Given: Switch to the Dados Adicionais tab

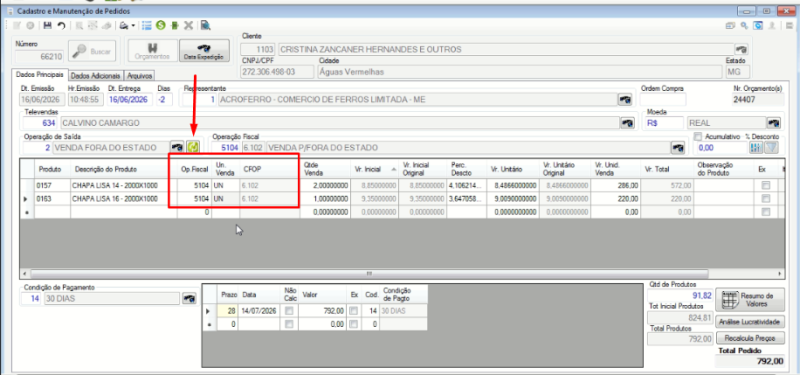Looking at the screenshot, I should click(x=95, y=76).
